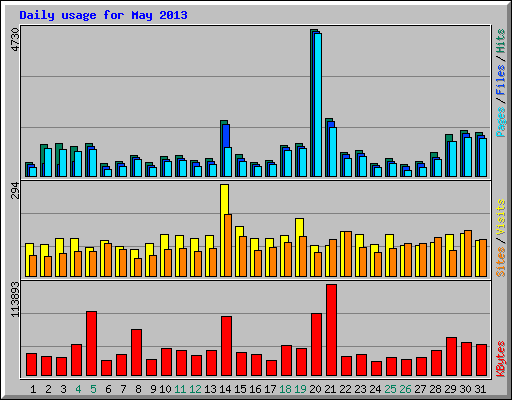Click day label 9 on the x-axis
This screenshot has width=512, height=400.
(x=153, y=389)
